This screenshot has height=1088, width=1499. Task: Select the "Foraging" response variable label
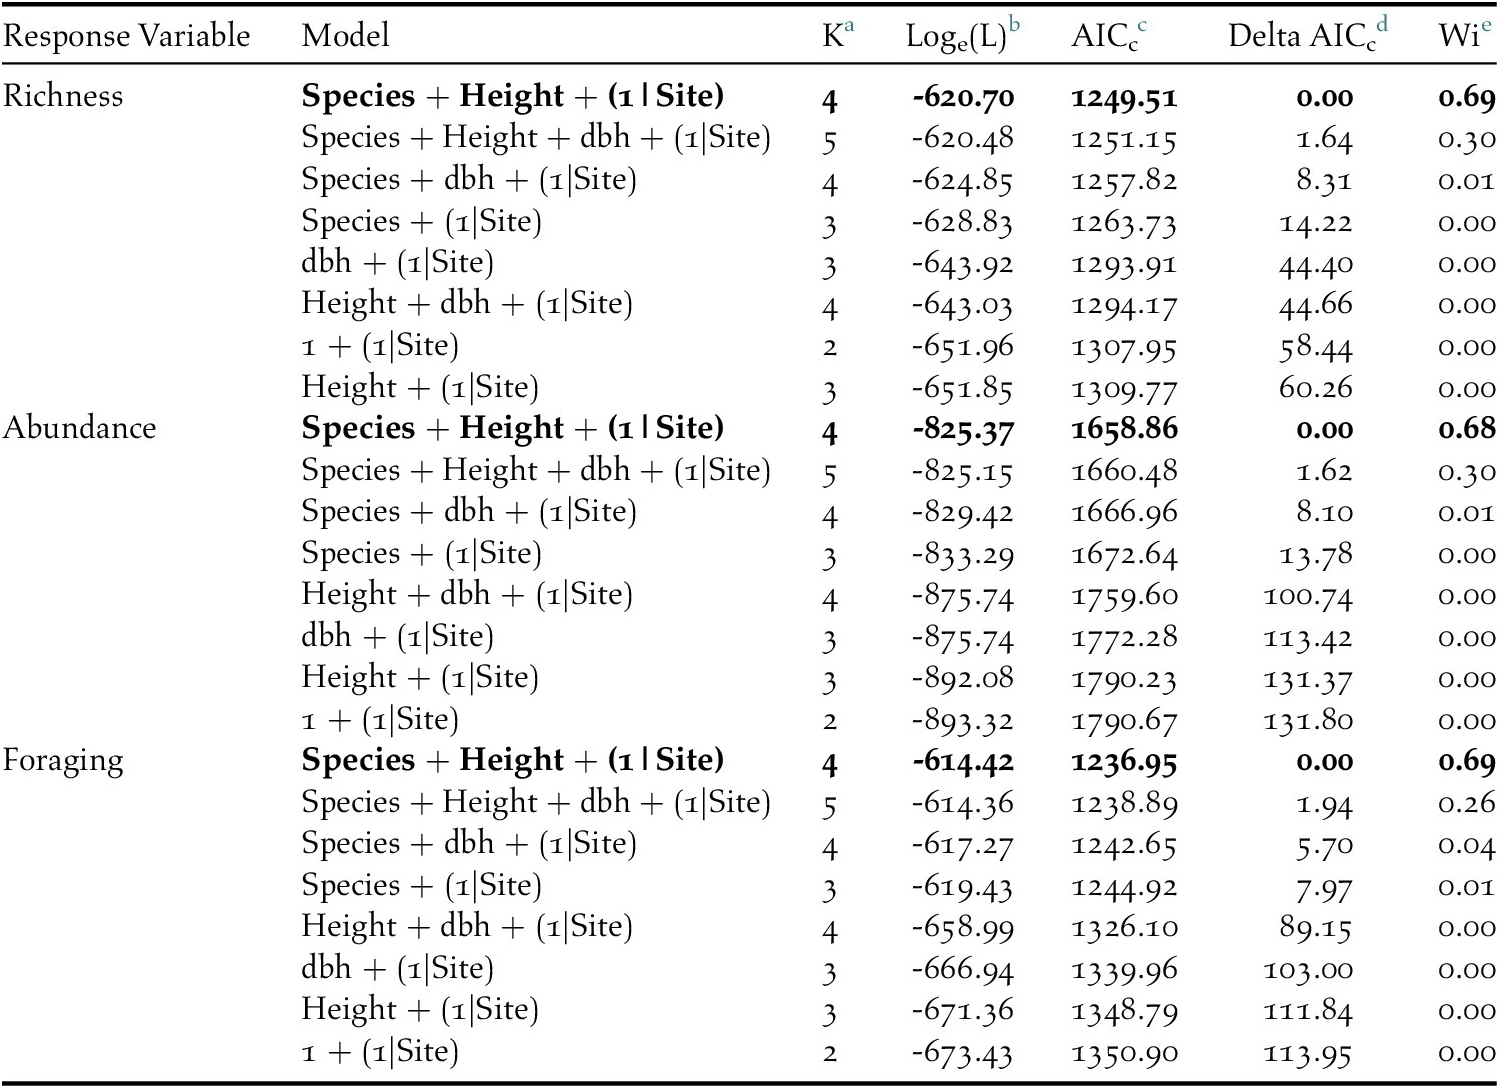[63, 761]
